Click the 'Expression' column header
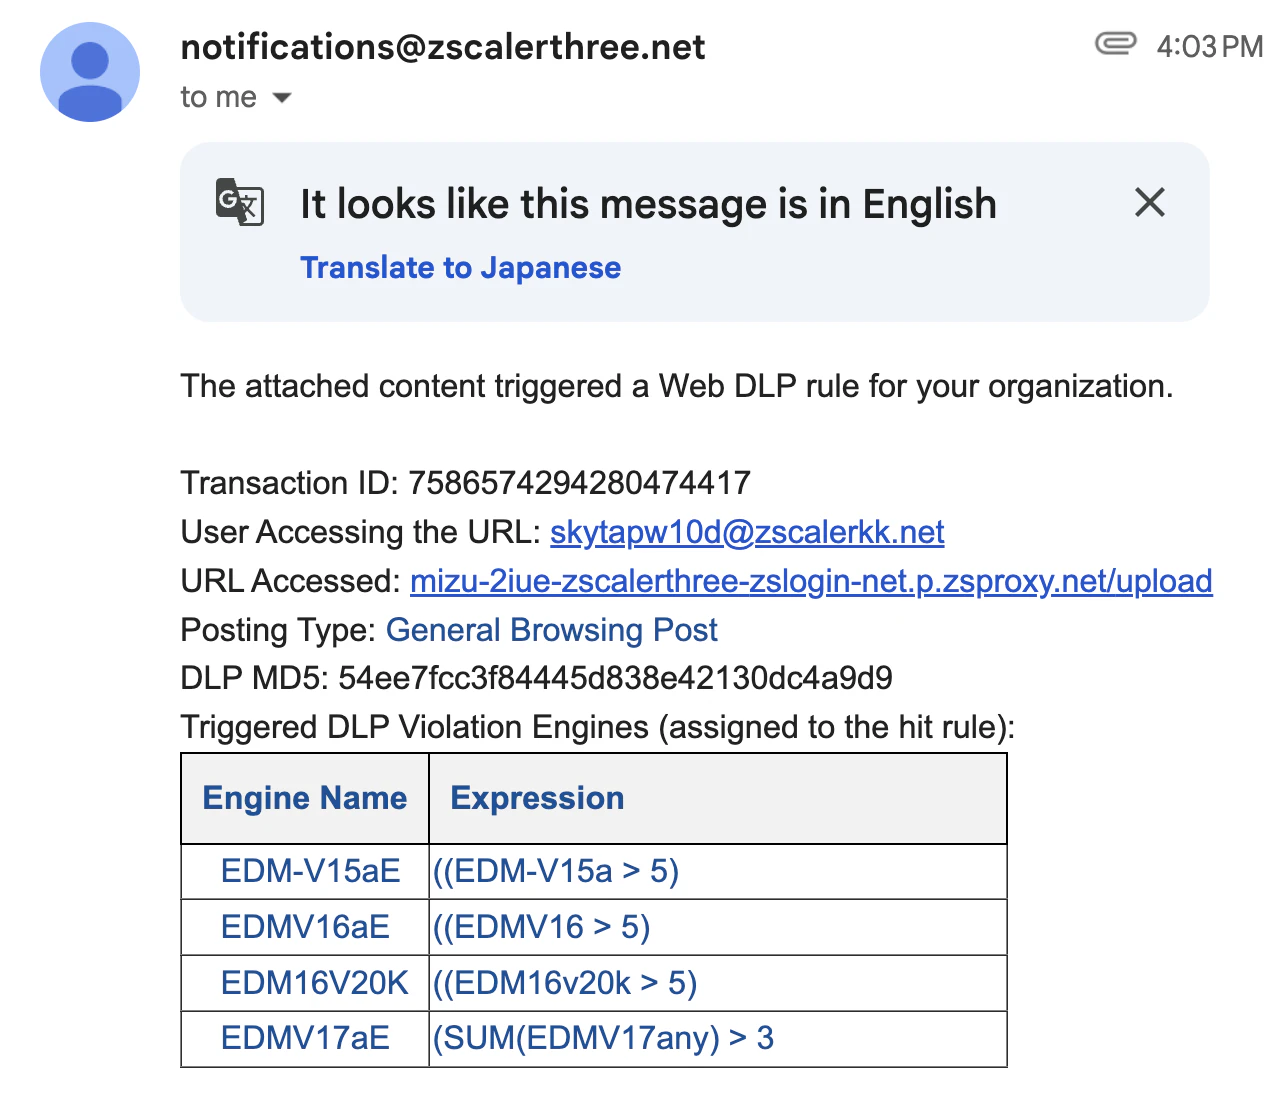Viewport: 1264px width, 1102px height. 718,798
